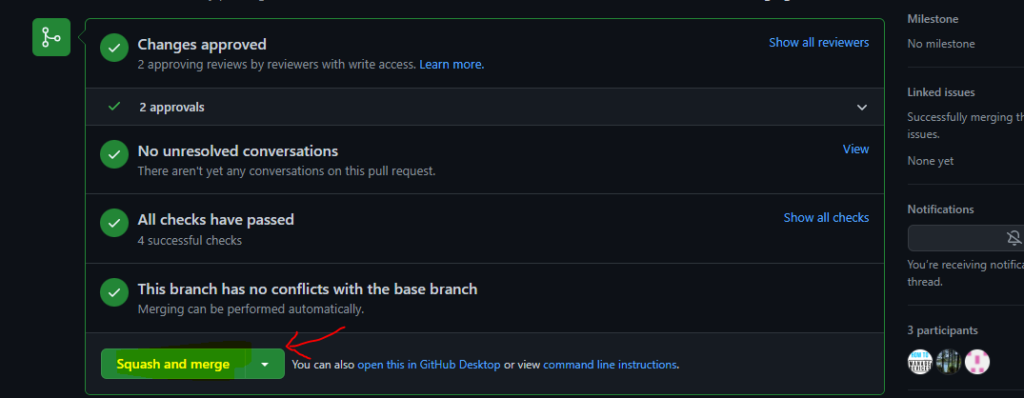Viewport: 1024px width, 398px height.
Task: Open the third participant avatar
Action: click(978, 361)
